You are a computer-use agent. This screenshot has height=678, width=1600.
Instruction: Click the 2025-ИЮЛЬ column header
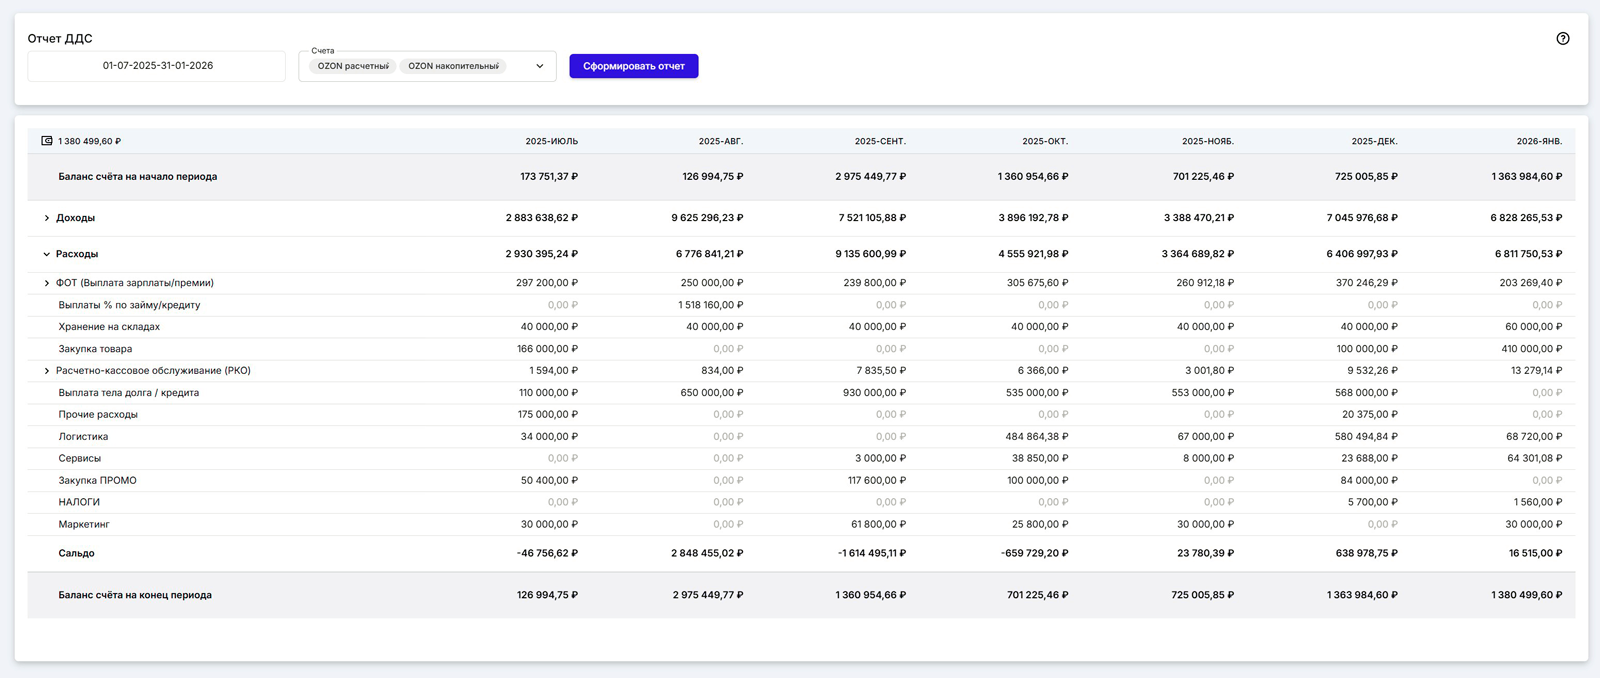[551, 142]
